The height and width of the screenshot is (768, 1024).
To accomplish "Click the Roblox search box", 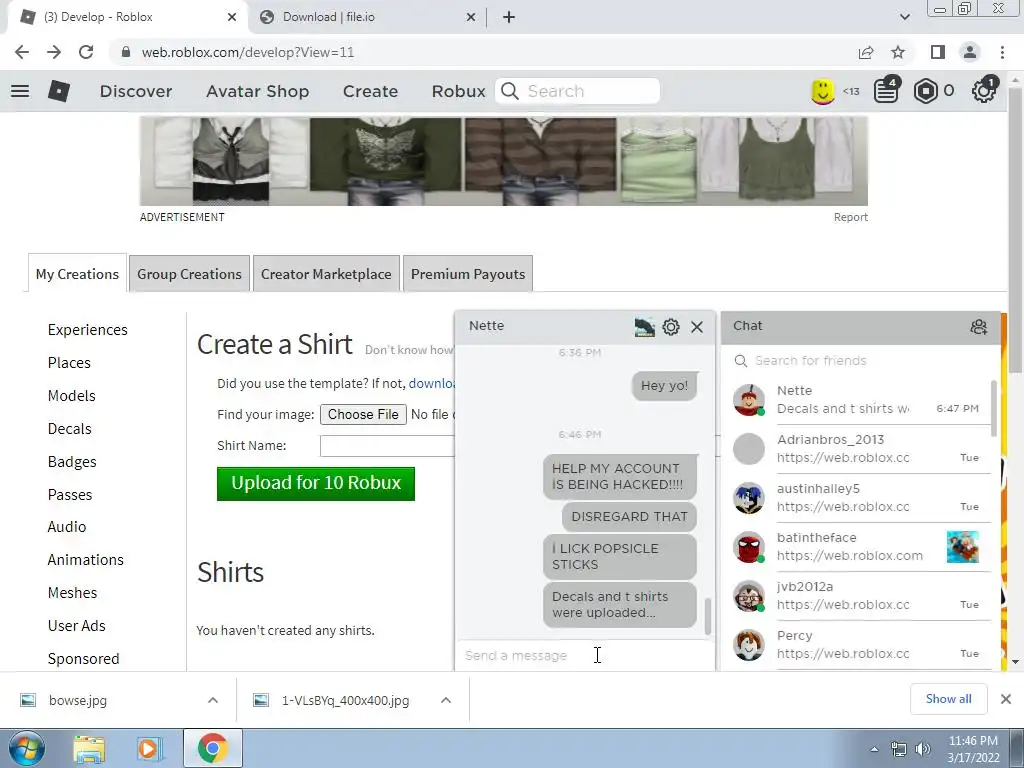I will pos(577,91).
